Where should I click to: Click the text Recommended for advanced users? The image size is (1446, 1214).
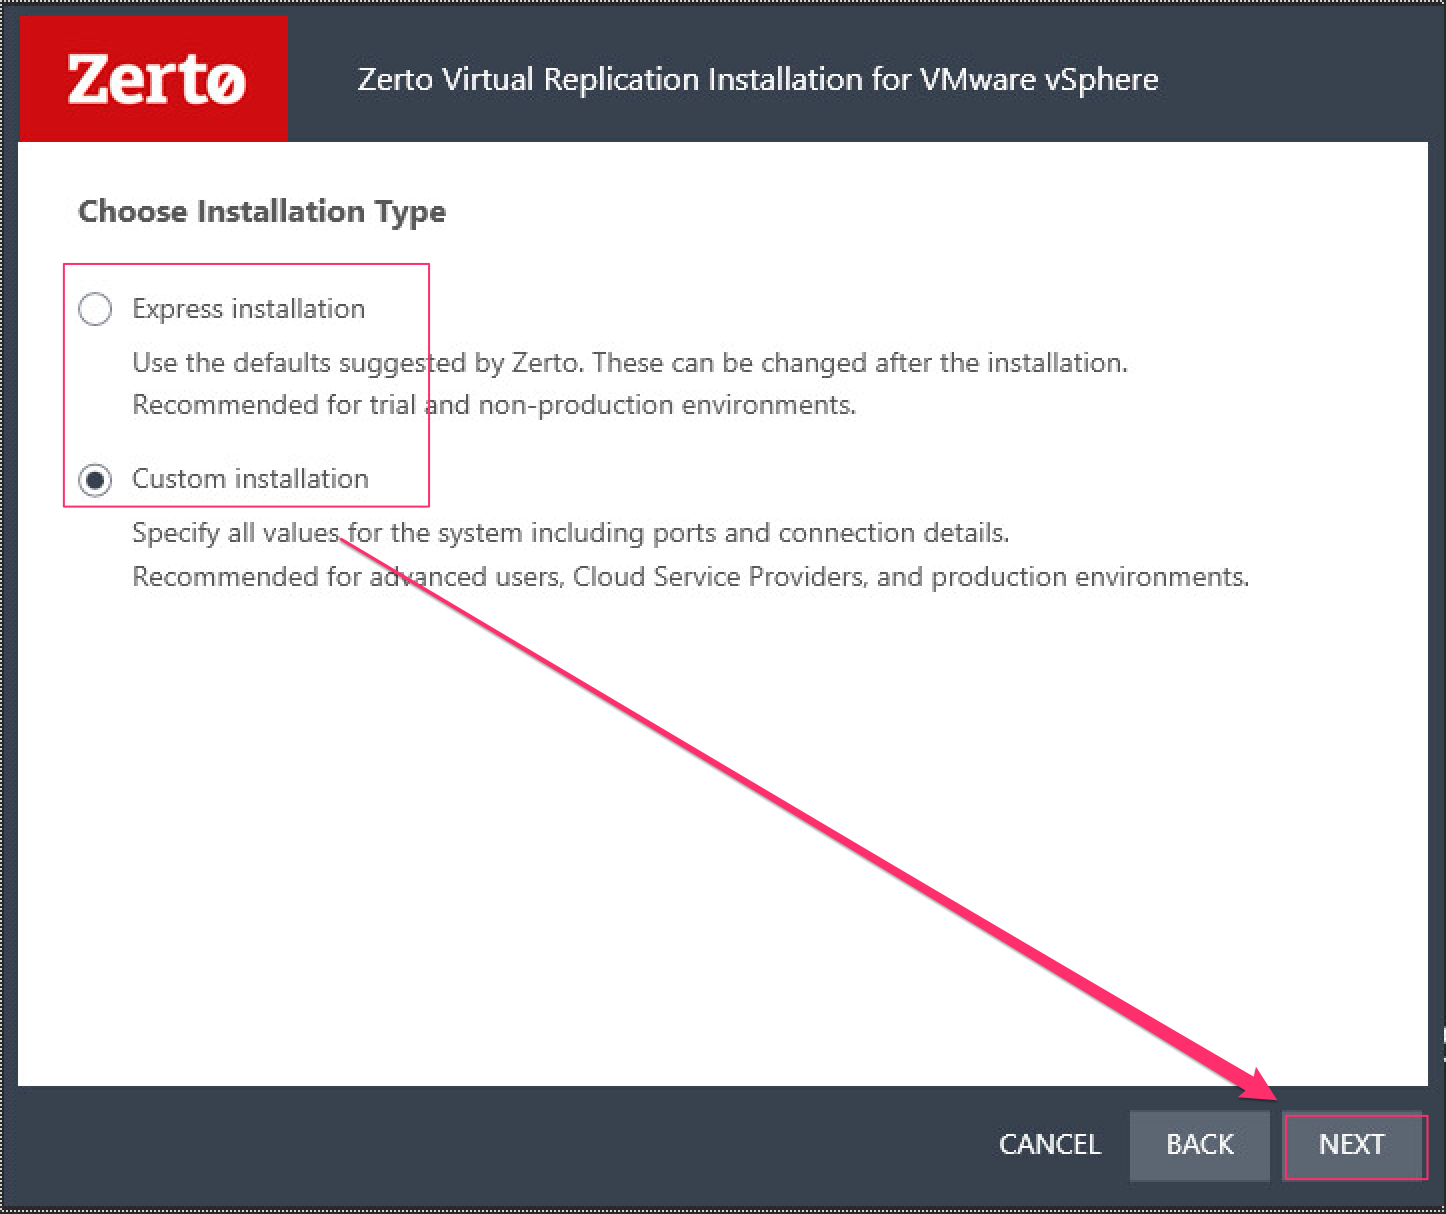690,577
